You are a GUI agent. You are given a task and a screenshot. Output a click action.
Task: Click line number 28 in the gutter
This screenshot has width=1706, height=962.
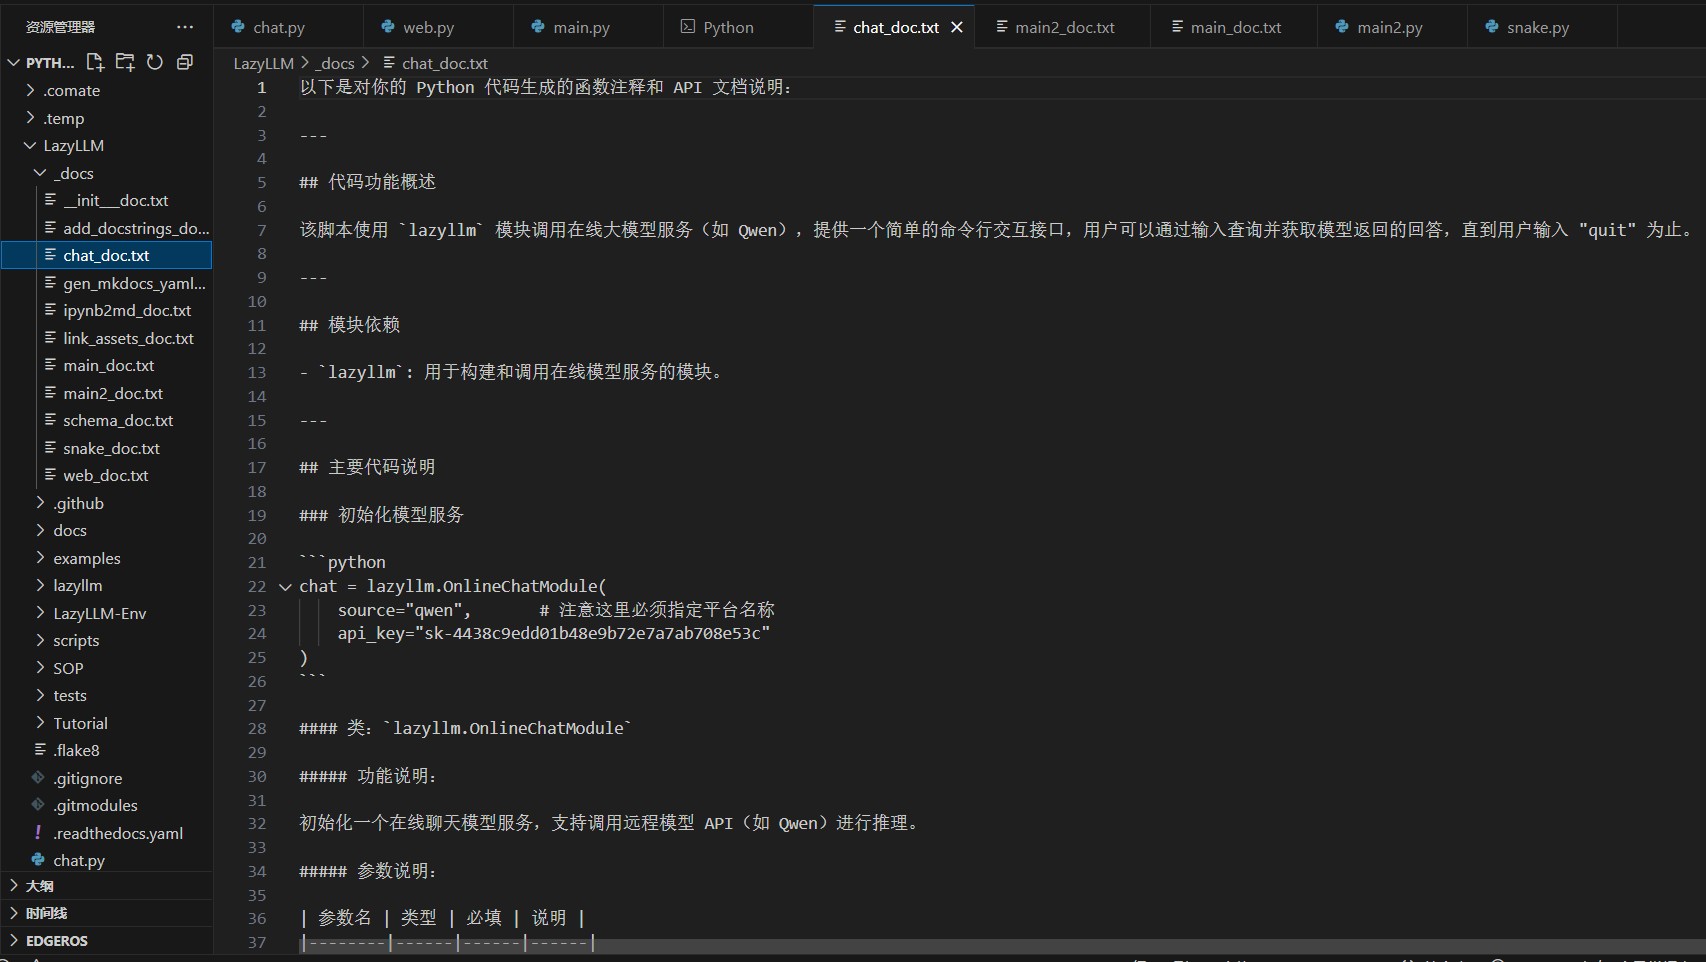pyautogui.click(x=257, y=729)
